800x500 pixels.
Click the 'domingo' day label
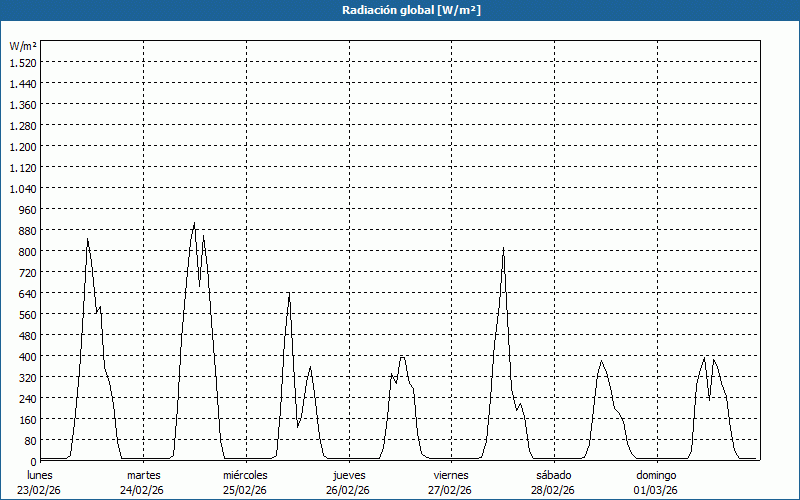(656, 476)
